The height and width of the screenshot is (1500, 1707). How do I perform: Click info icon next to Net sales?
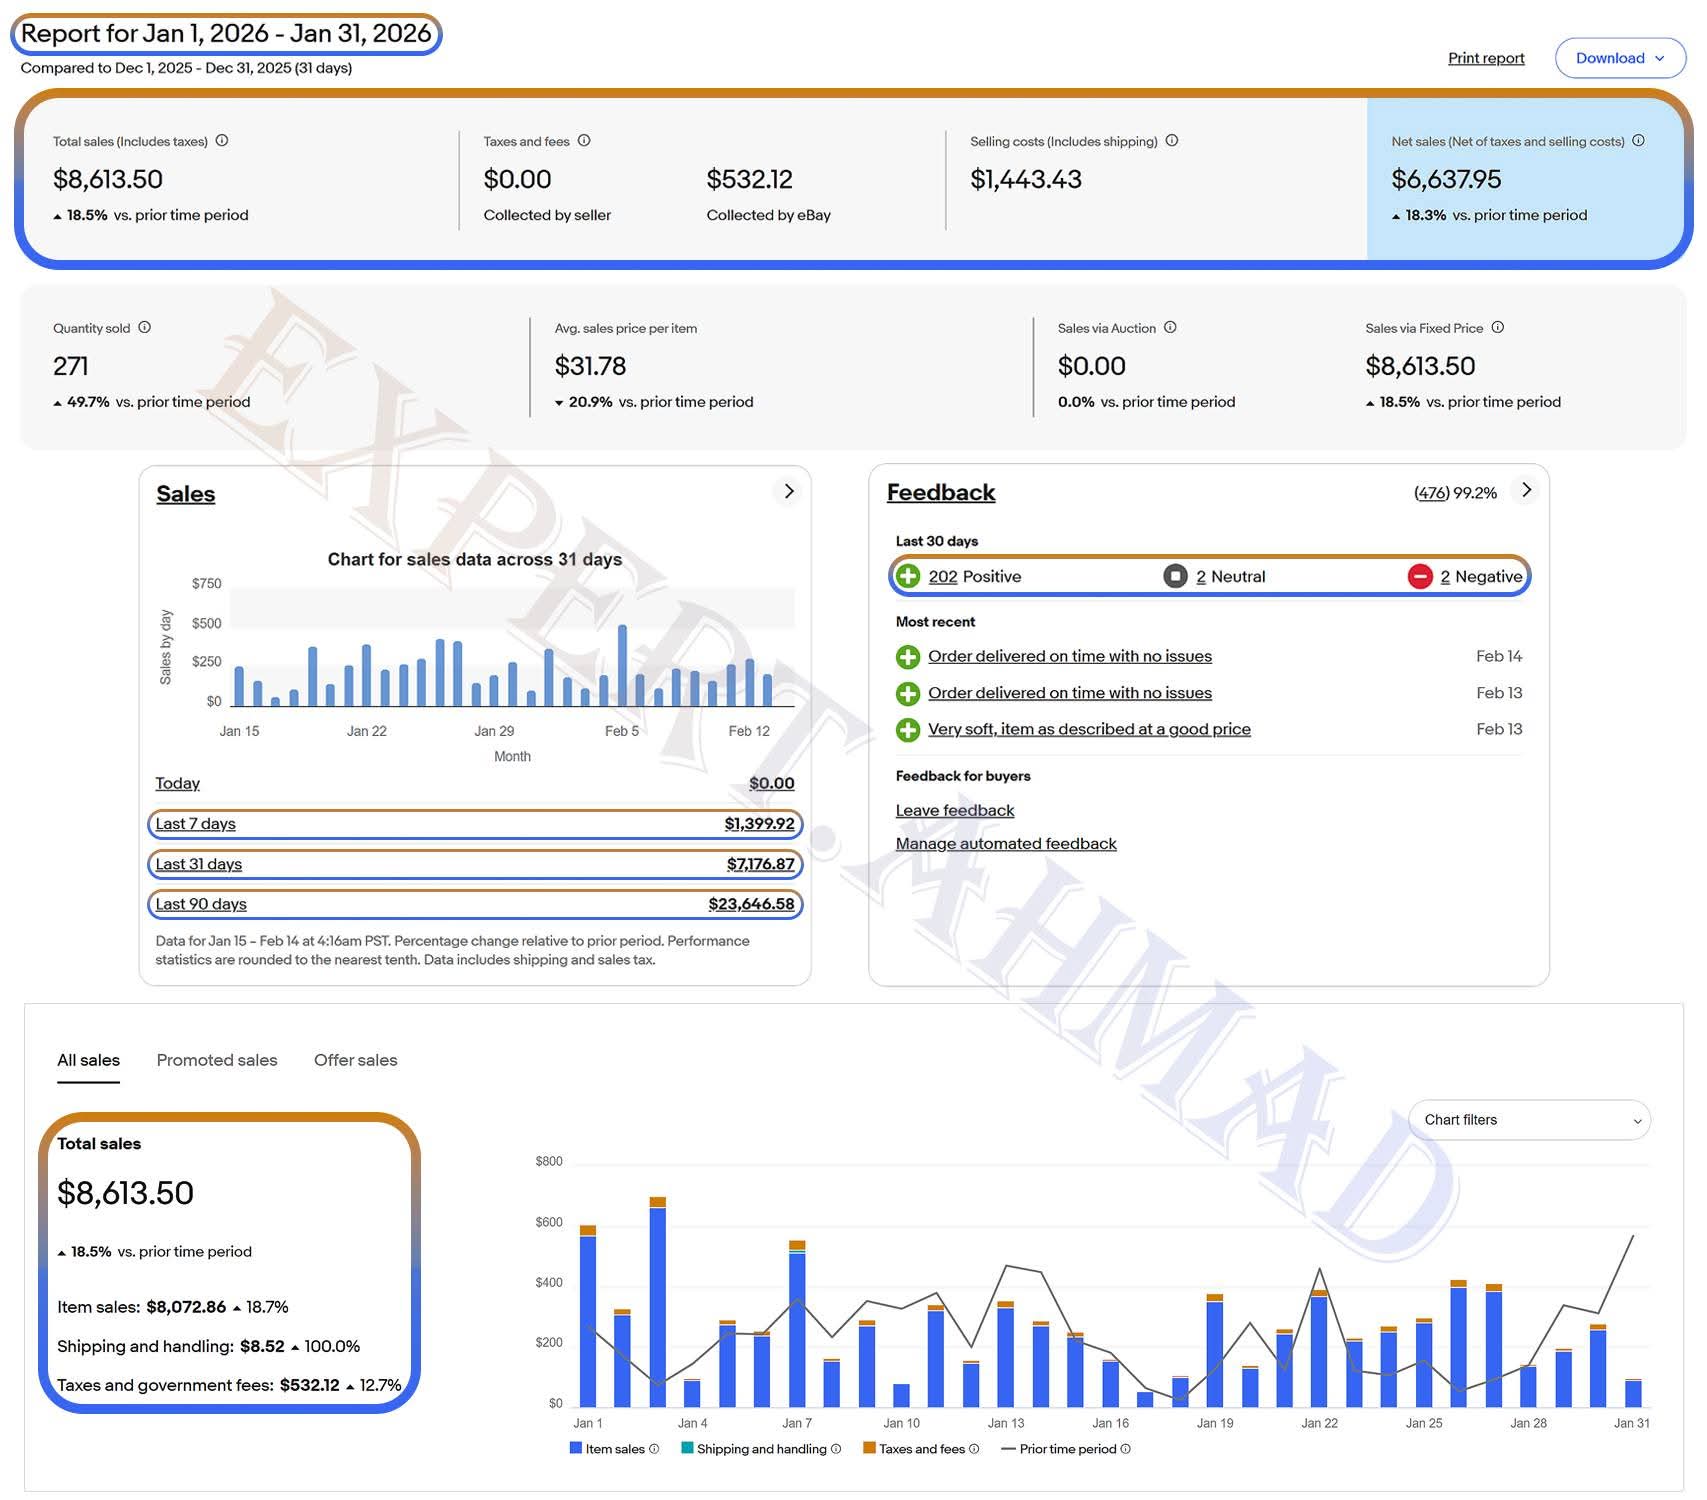1638,141
